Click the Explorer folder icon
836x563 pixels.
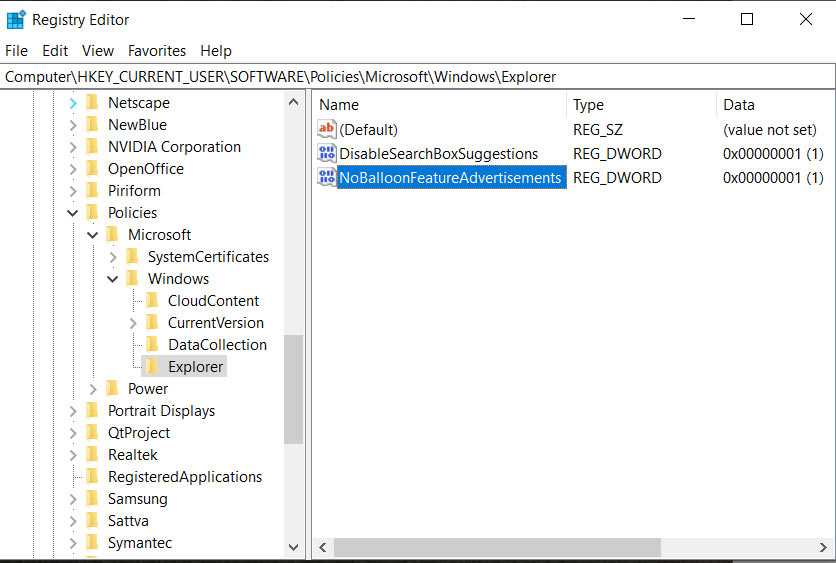point(152,367)
